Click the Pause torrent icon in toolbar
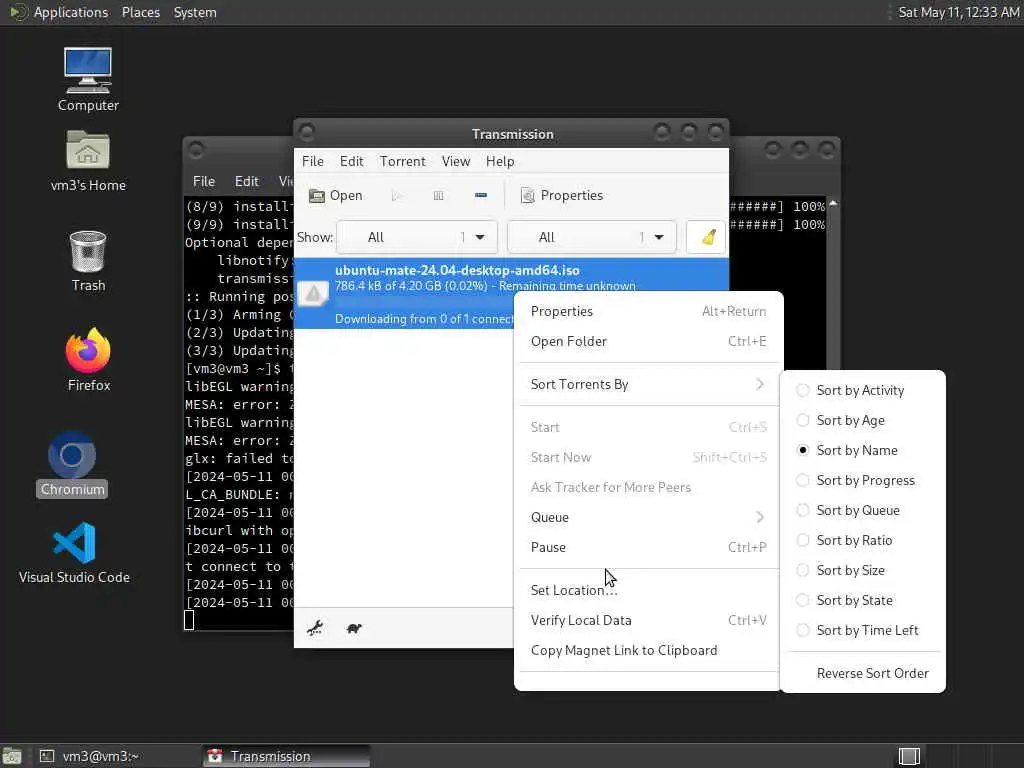The height and width of the screenshot is (768, 1024). point(438,195)
